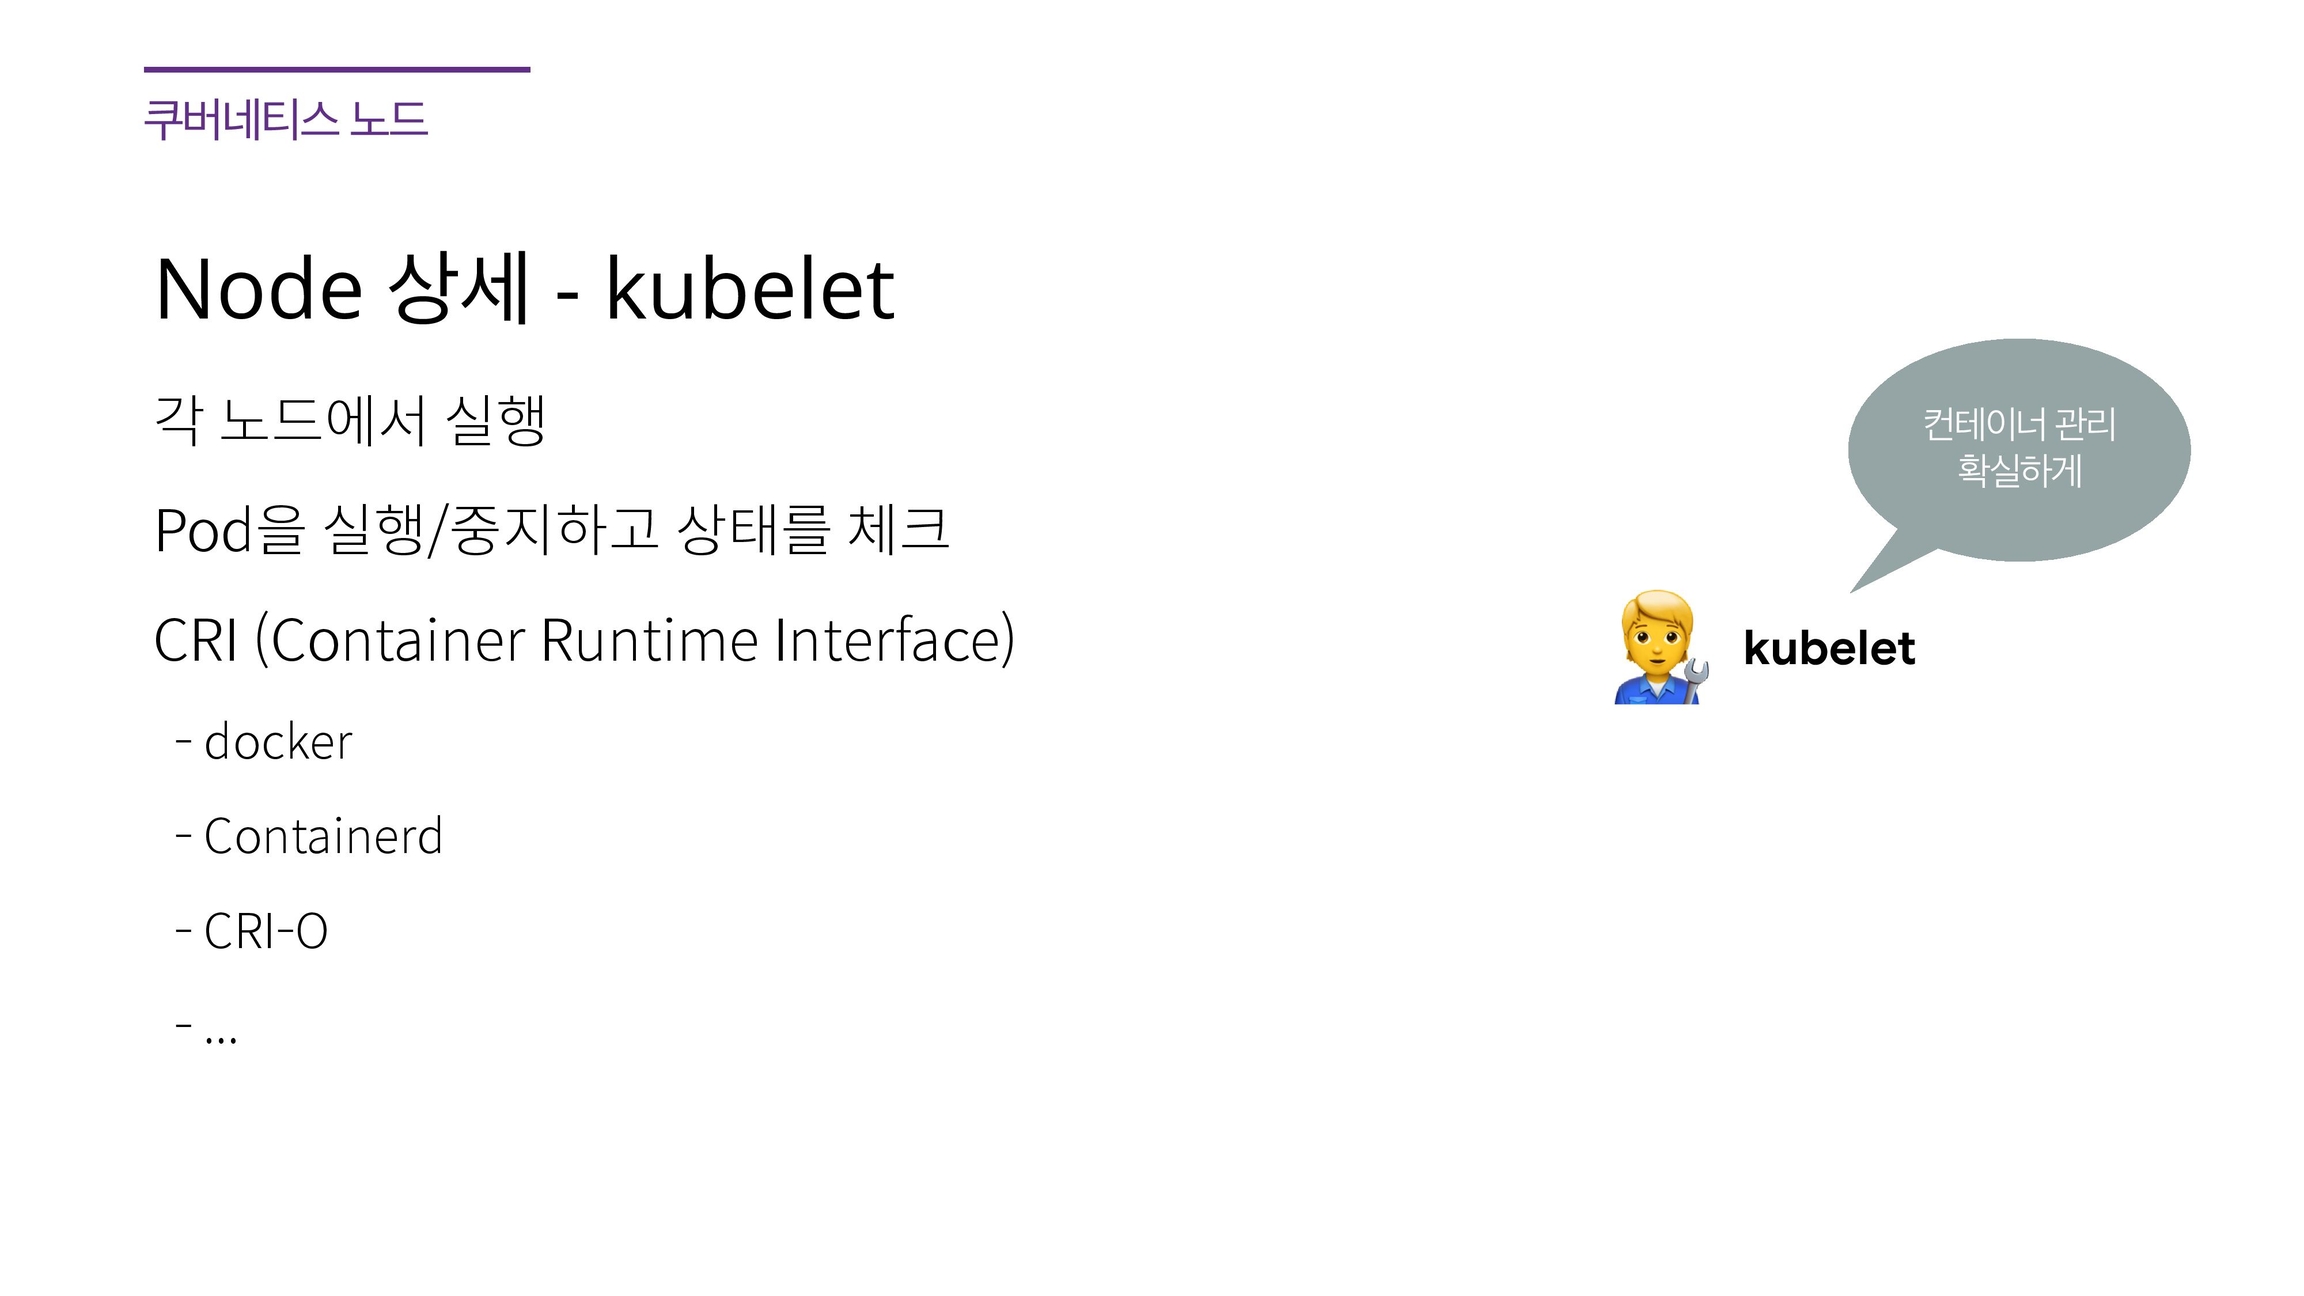2304x1296 pixels.
Task: Select the 'CRI-O' list item
Action: coord(266,931)
